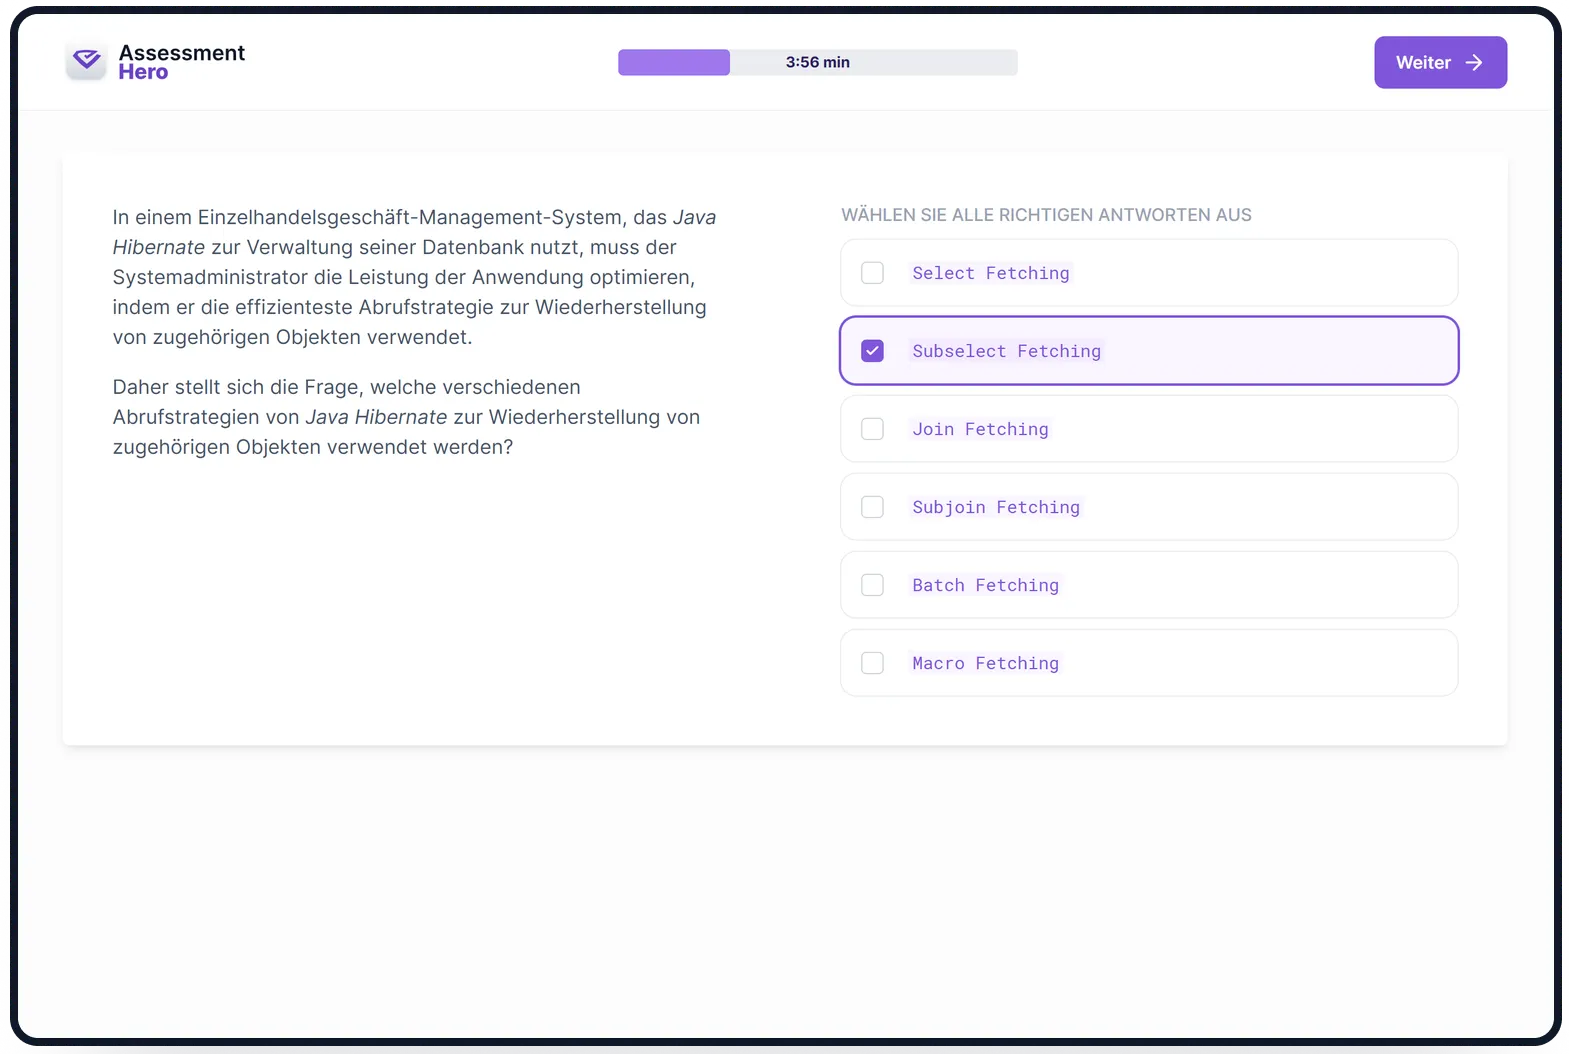This screenshot has width=1569, height=1054.
Task: Uncheck the Subselect Fetching checkbox
Action: pyautogui.click(x=872, y=351)
